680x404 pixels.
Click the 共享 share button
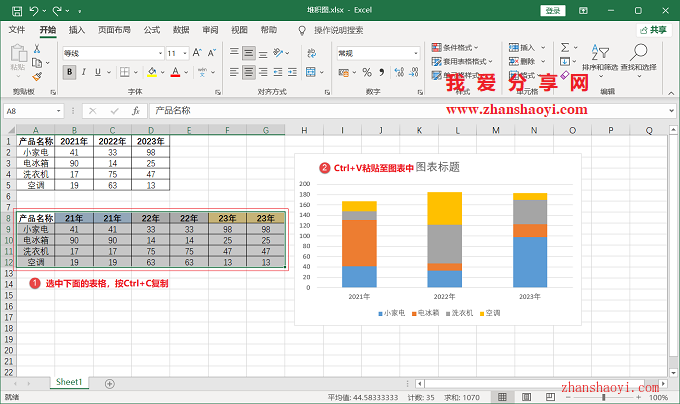(x=654, y=30)
